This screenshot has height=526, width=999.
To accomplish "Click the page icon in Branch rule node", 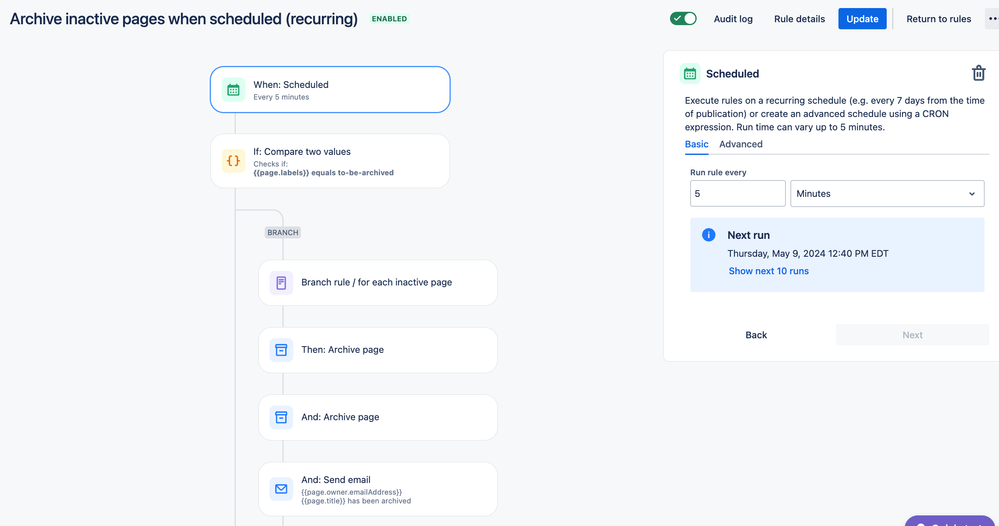I will (x=281, y=283).
